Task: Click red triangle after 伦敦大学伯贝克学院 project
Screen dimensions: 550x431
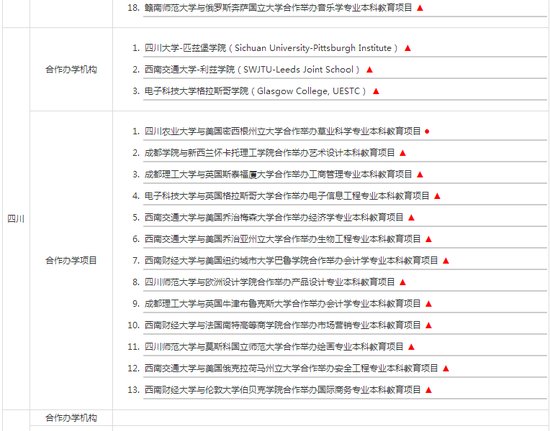Action: 428,390
